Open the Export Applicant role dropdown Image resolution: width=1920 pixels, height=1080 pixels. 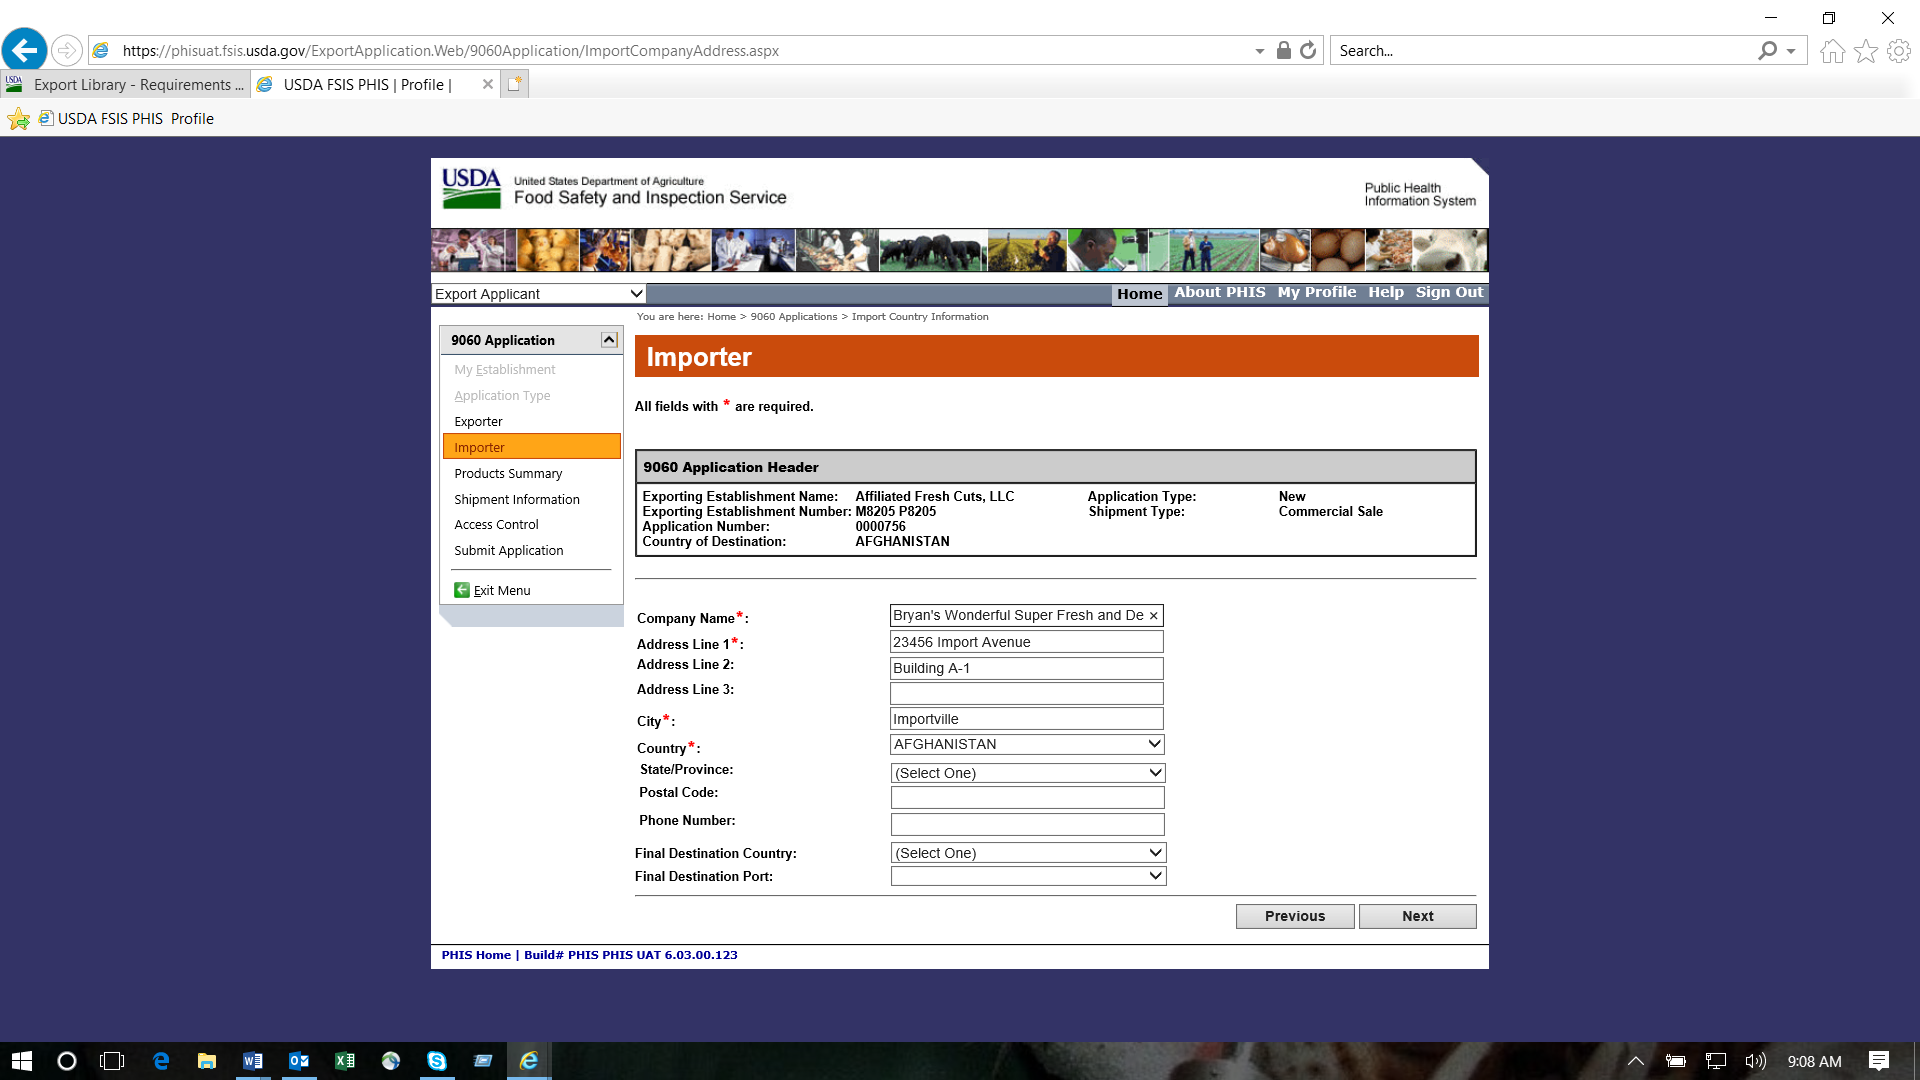tap(538, 294)
